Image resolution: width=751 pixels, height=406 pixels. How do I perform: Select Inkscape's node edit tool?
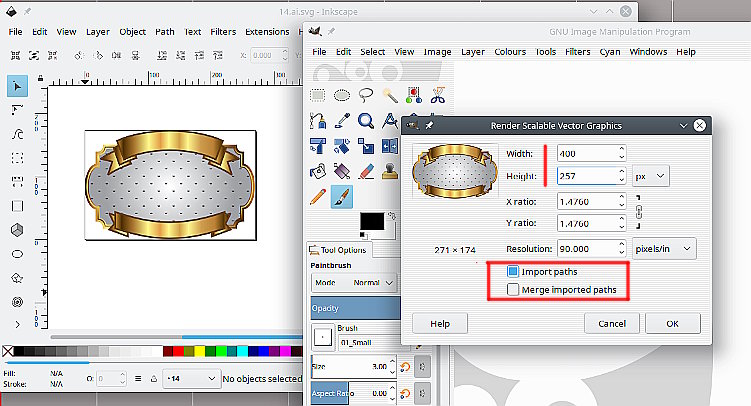[17, 110]
